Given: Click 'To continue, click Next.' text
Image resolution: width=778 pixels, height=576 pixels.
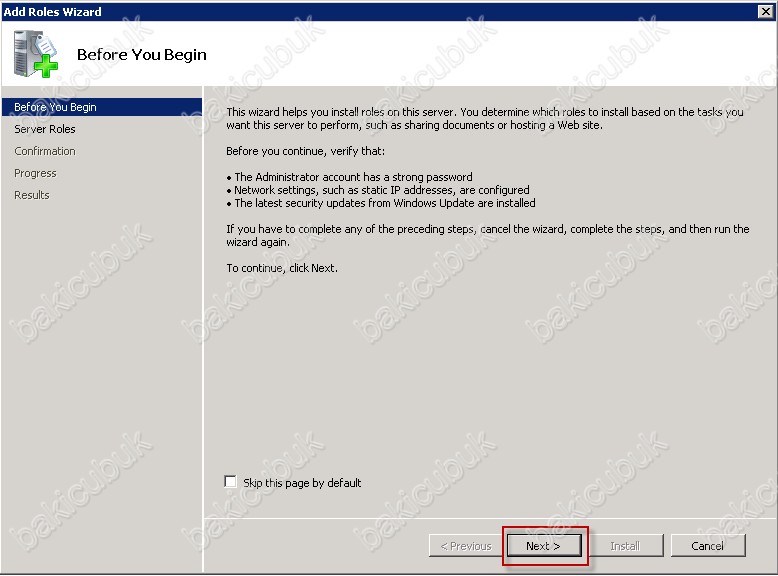Looking at the screenshot, I should coord(282,268).
